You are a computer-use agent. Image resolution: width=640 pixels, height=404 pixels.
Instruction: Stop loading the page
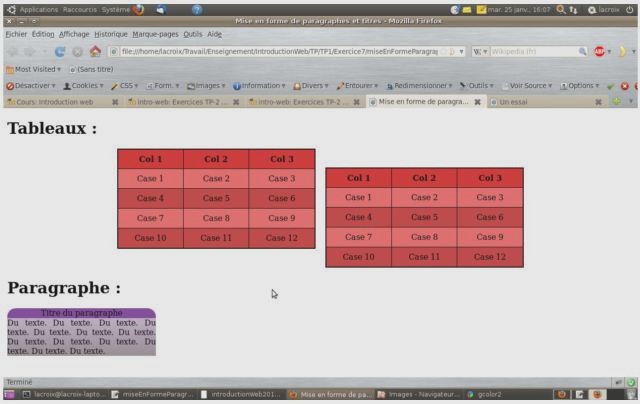(77, 51)
